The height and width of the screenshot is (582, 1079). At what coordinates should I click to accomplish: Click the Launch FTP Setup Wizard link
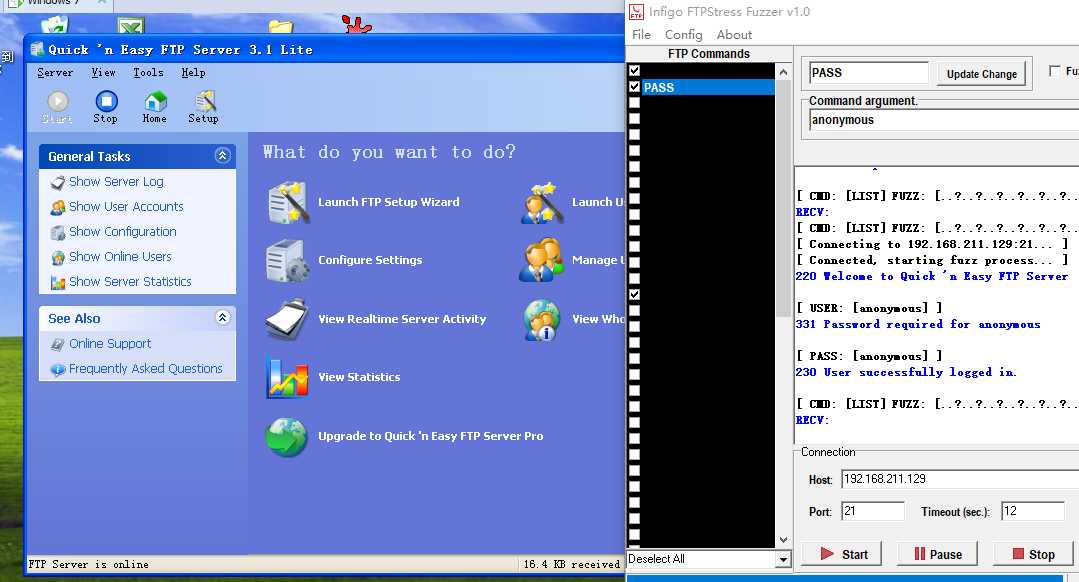point(389,202)
